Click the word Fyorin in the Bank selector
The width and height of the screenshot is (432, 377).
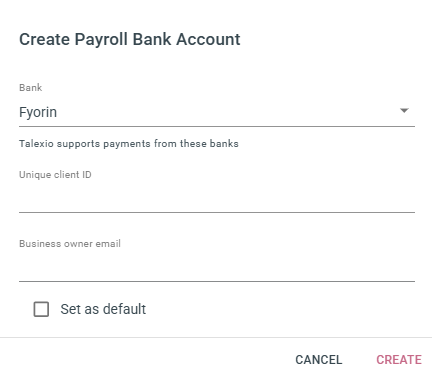(x=38, y=112)
